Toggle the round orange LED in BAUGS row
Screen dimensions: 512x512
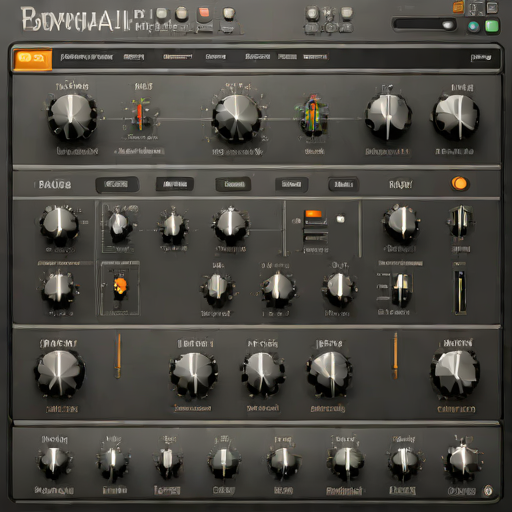tap(460, 183)
